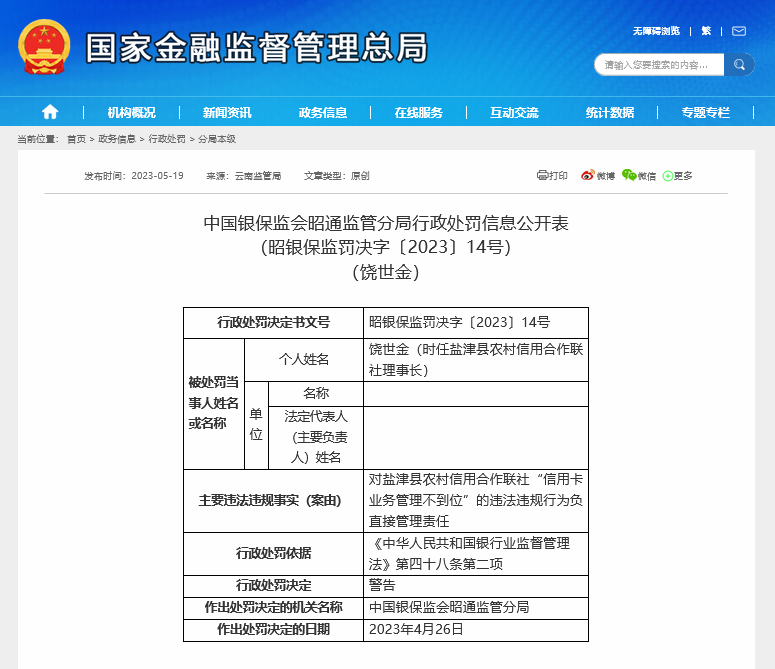Switch to traditional Chinese 繁
This screenshot has height=669, width=775.
(706, 31)
